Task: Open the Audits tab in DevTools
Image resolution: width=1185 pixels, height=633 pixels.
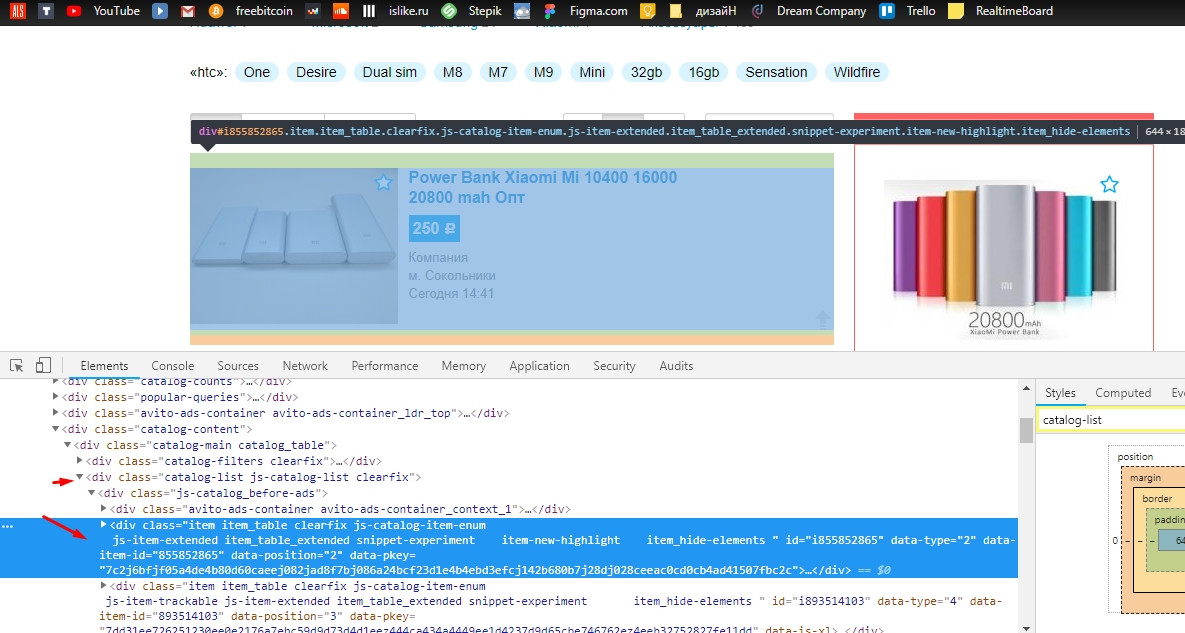Action: click(676, 366)
